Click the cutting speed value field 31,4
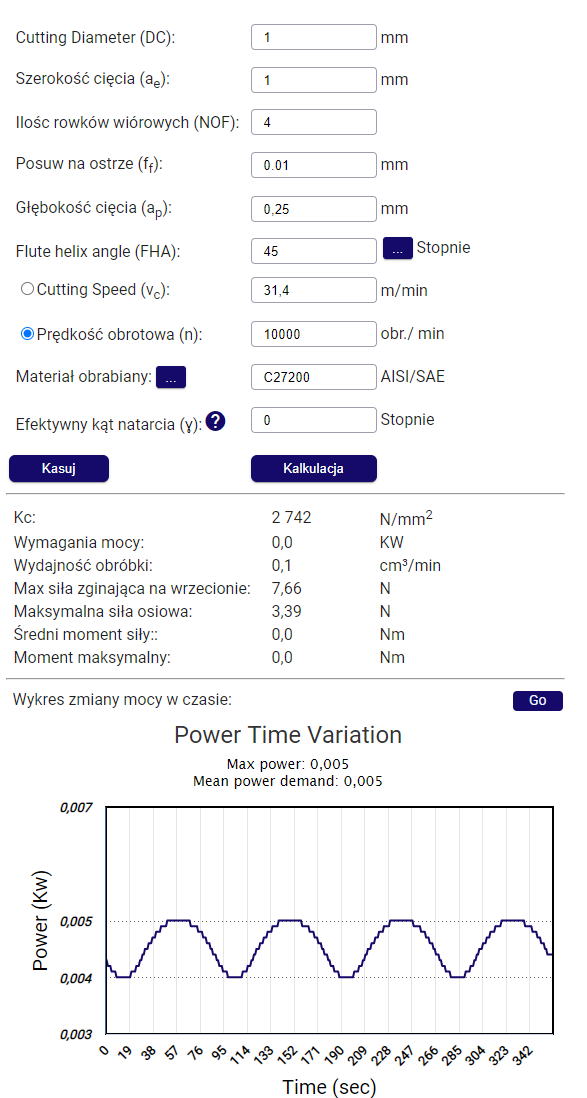Viewport: 587px width, 1098px height. coord(314,290)
